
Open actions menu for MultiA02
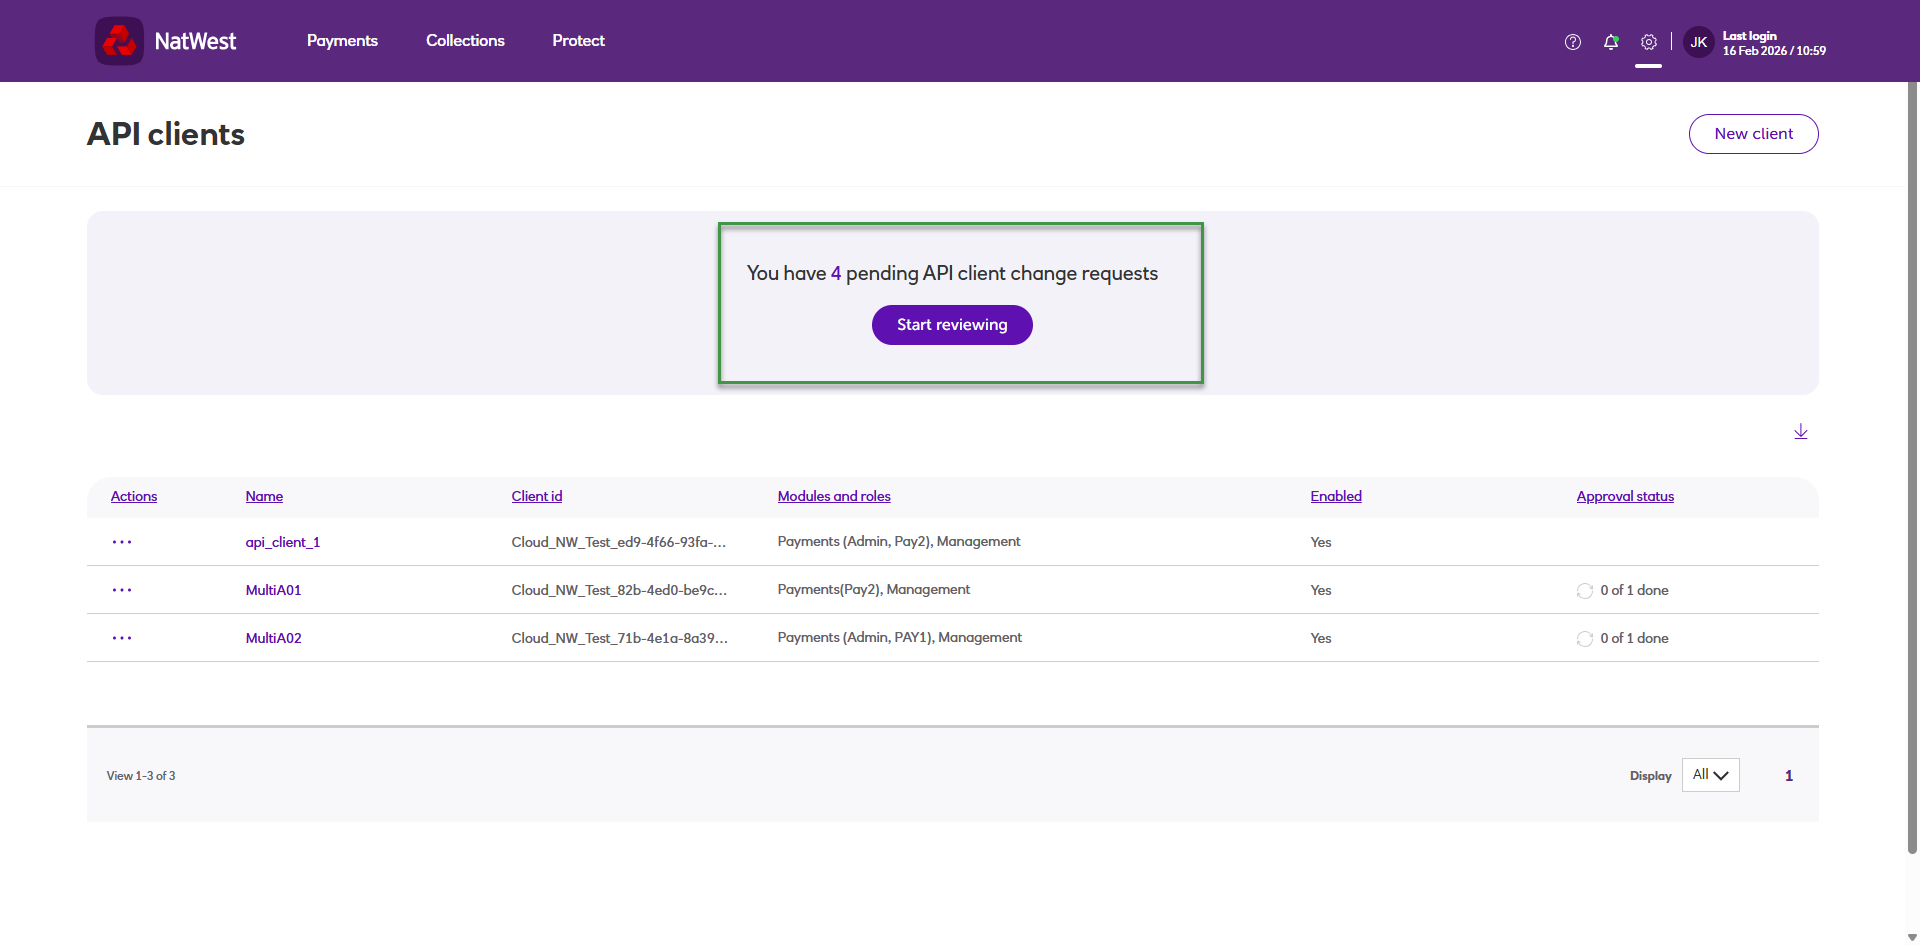coord(122,638)
